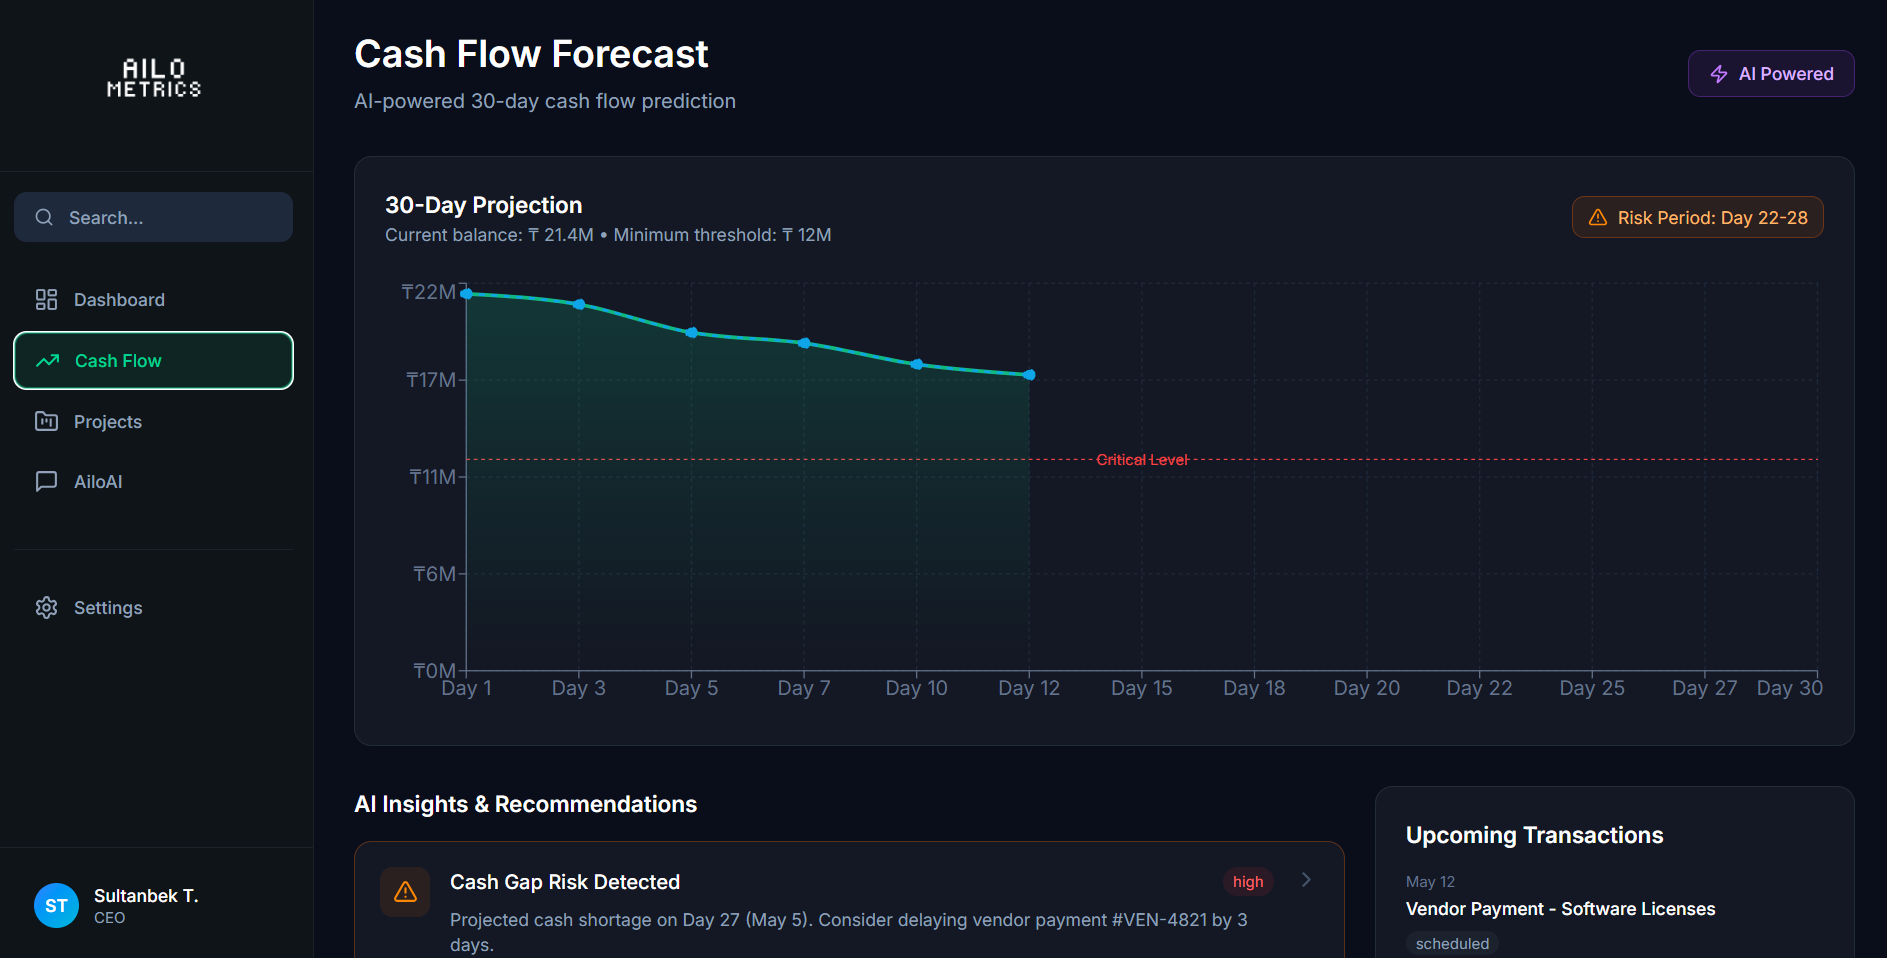Expand the Cash Gap Risk chevron

pyautogui.click(x=1306, y=880)
